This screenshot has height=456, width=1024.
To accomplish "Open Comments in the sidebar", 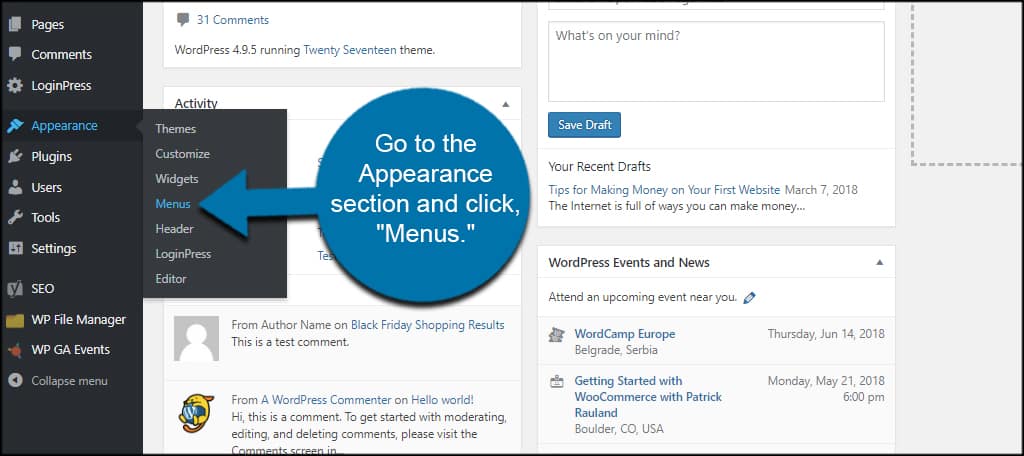I will pyautogui.click(x=61, y=54).
